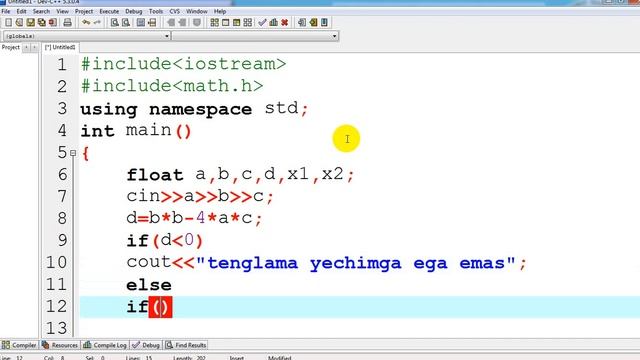Open the (globals) scope dropdown
The height and width of the screenshot is (360, 640).
coord(87,36)
